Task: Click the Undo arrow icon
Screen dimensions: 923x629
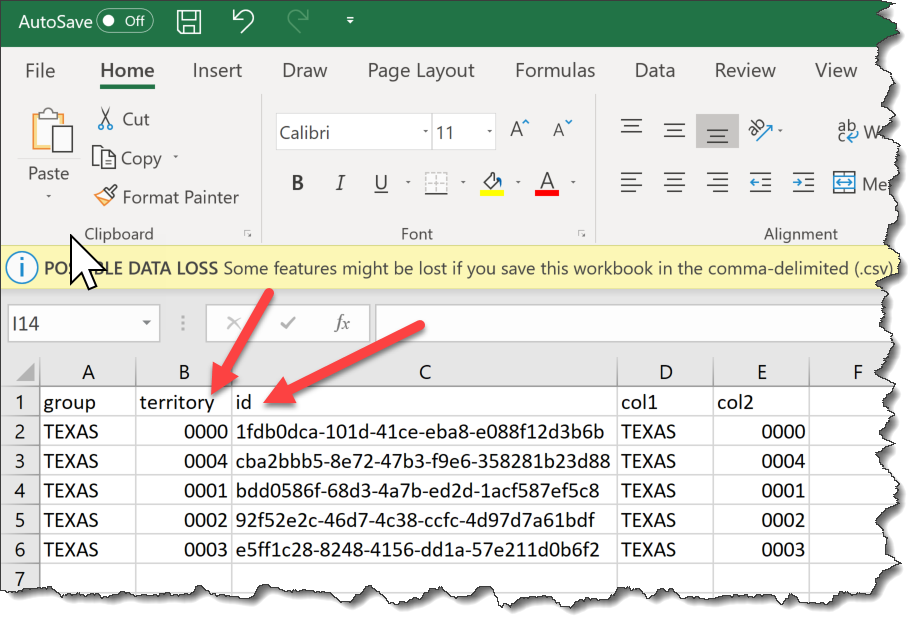Action: tap(242, 20)
